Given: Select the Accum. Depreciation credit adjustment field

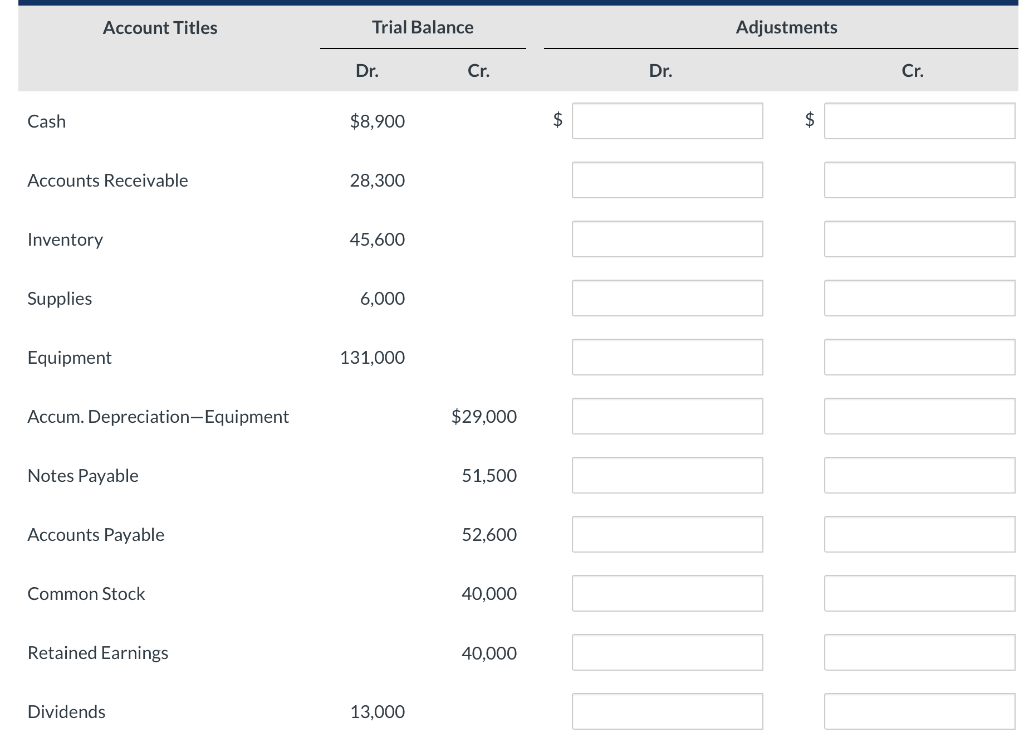Looking at the screenshot, I should (919, 415).
